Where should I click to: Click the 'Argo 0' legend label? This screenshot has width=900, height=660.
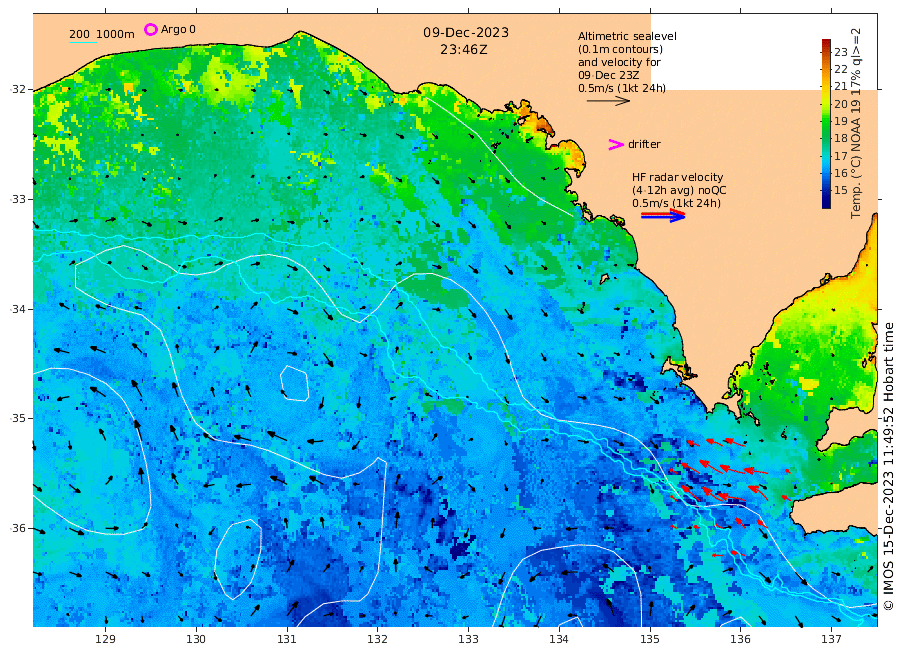[178, 29]
